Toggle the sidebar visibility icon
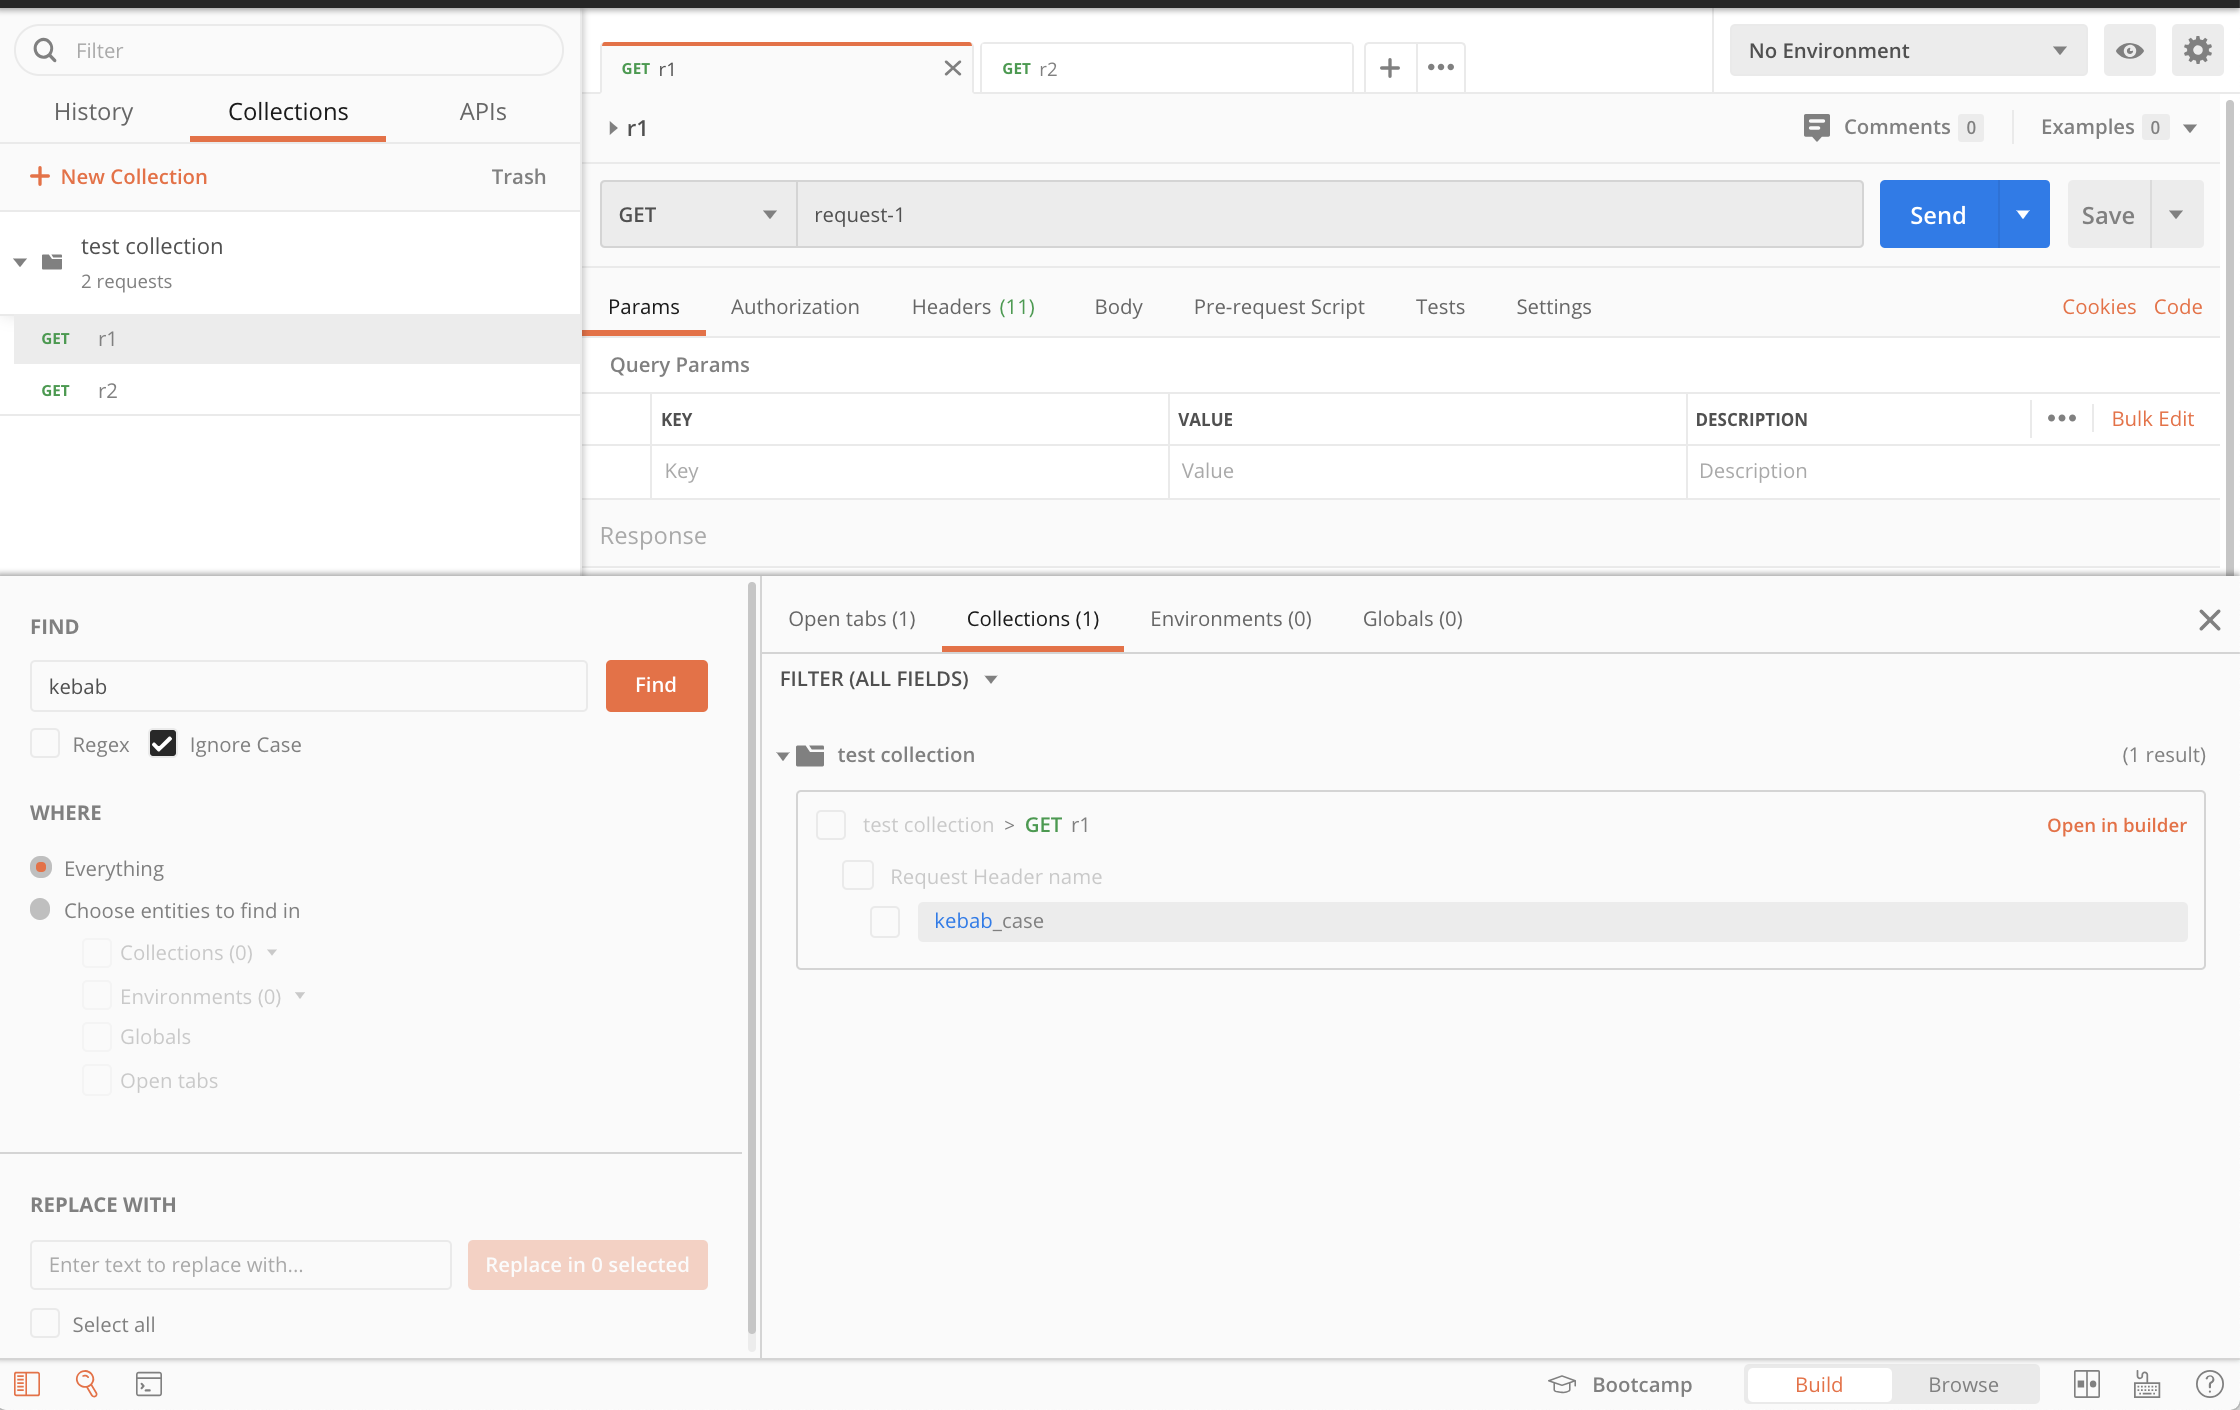Image resolution: width=2240 pixels, height=1410 pixels. tap(27, 1384)
